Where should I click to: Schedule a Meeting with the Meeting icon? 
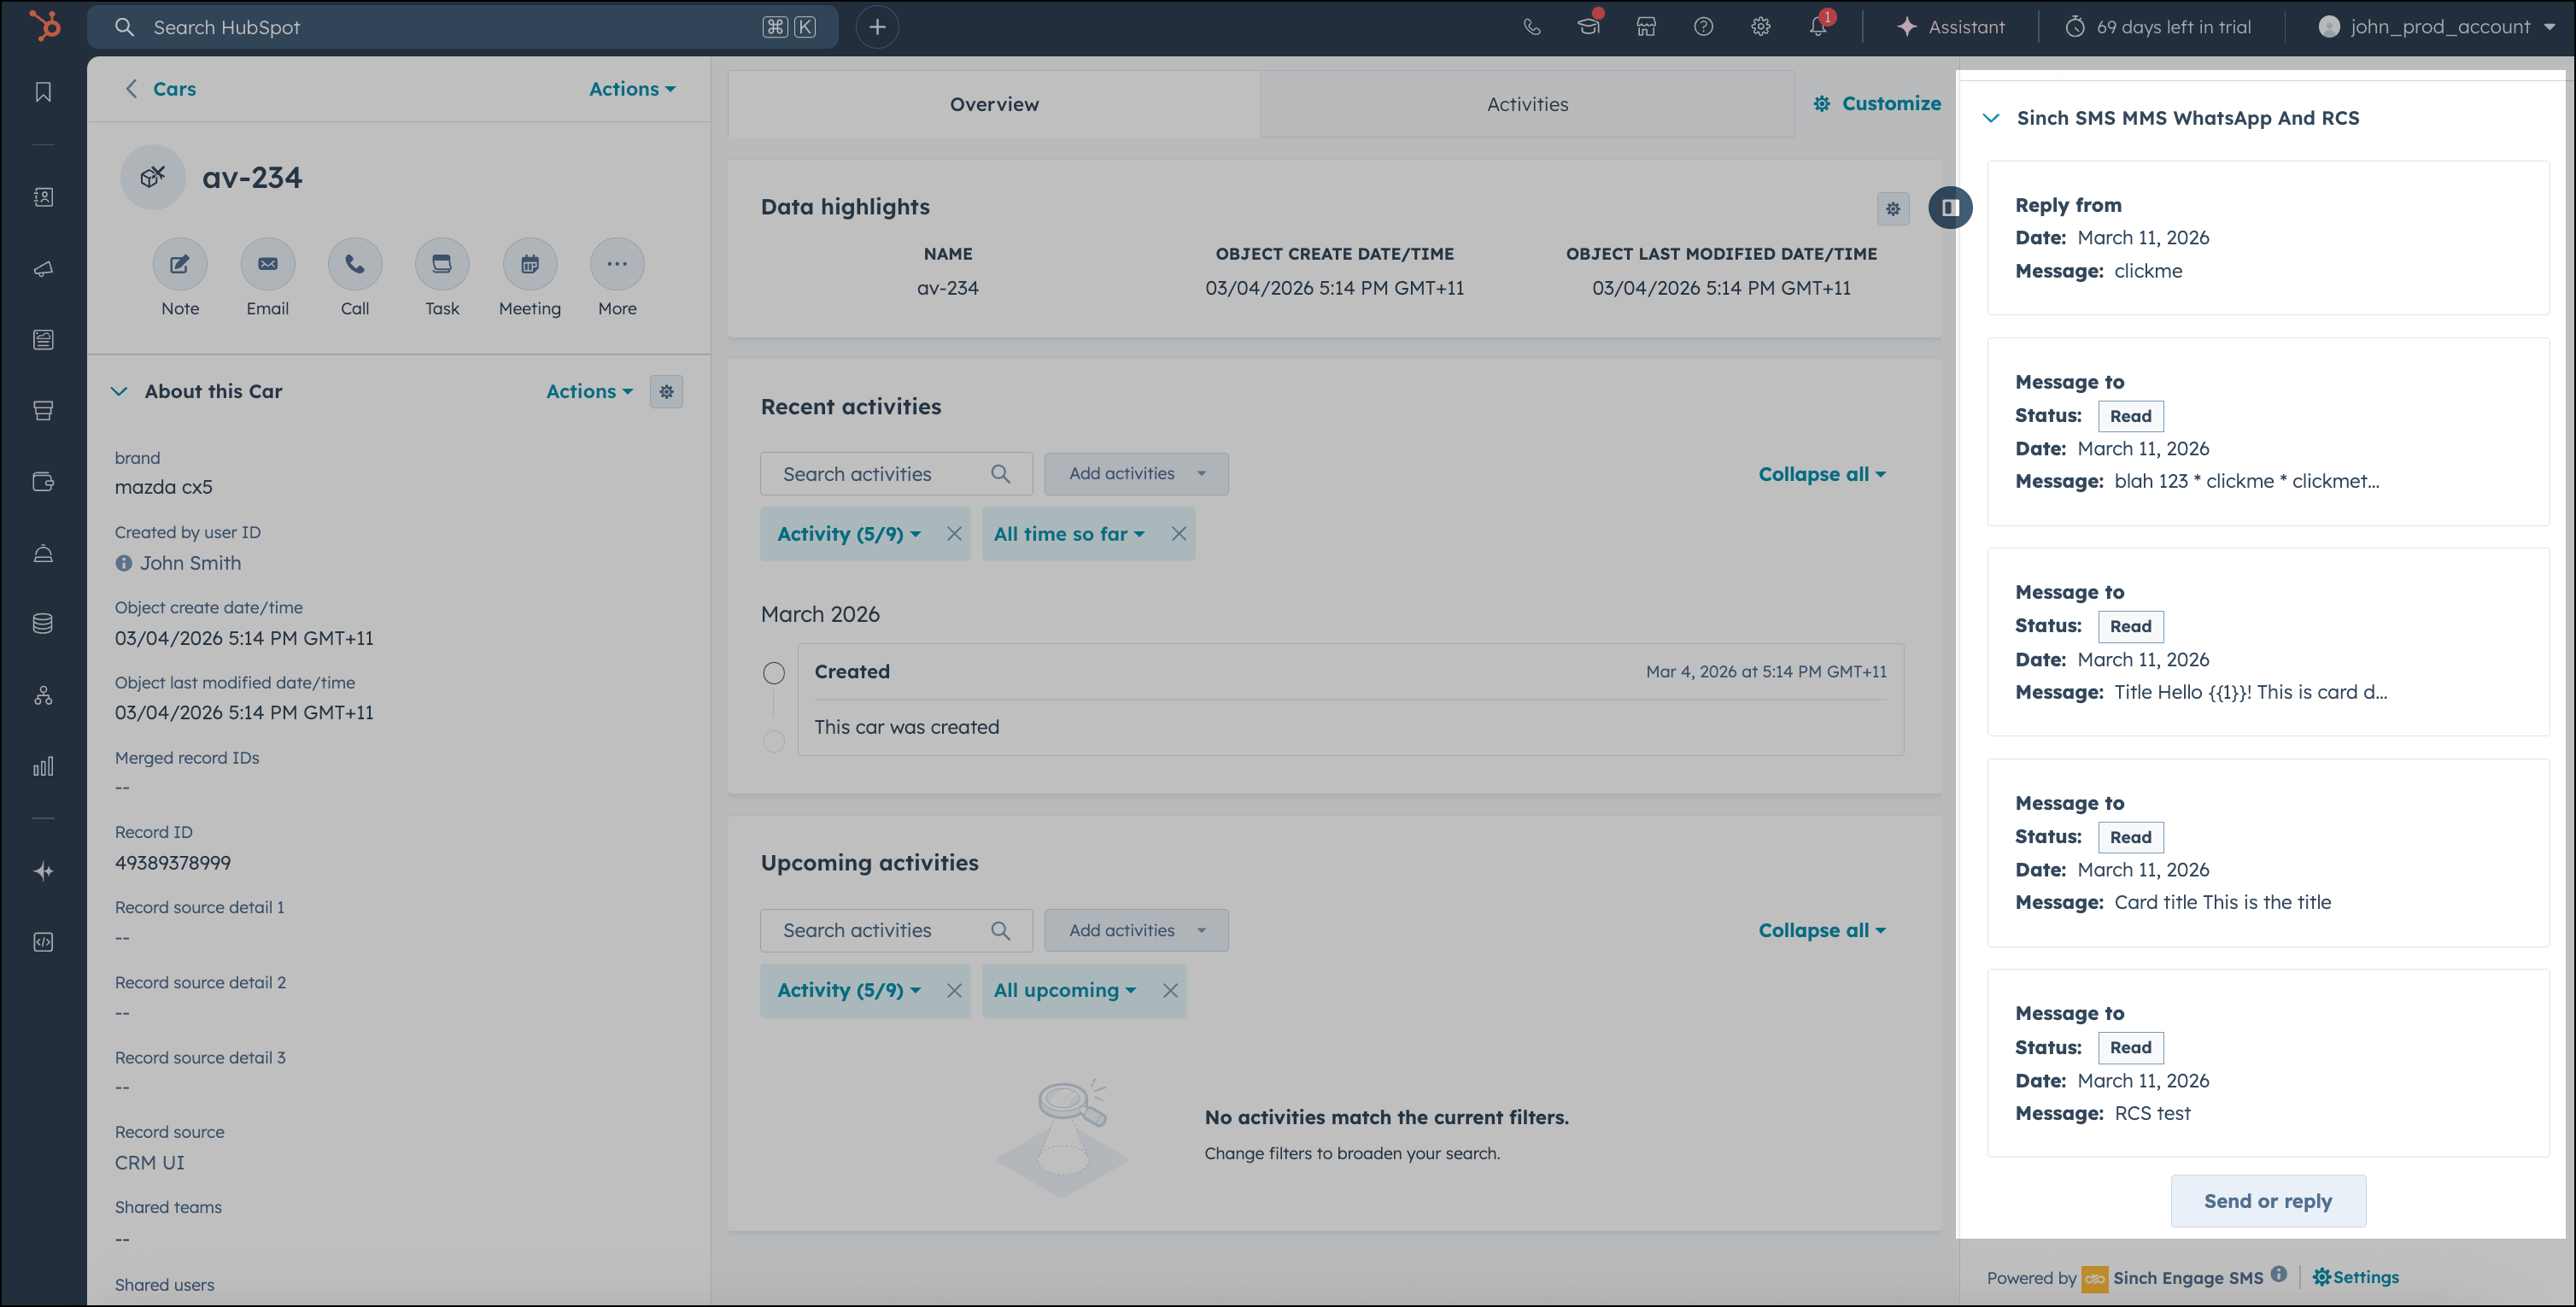tap(530, 264)
